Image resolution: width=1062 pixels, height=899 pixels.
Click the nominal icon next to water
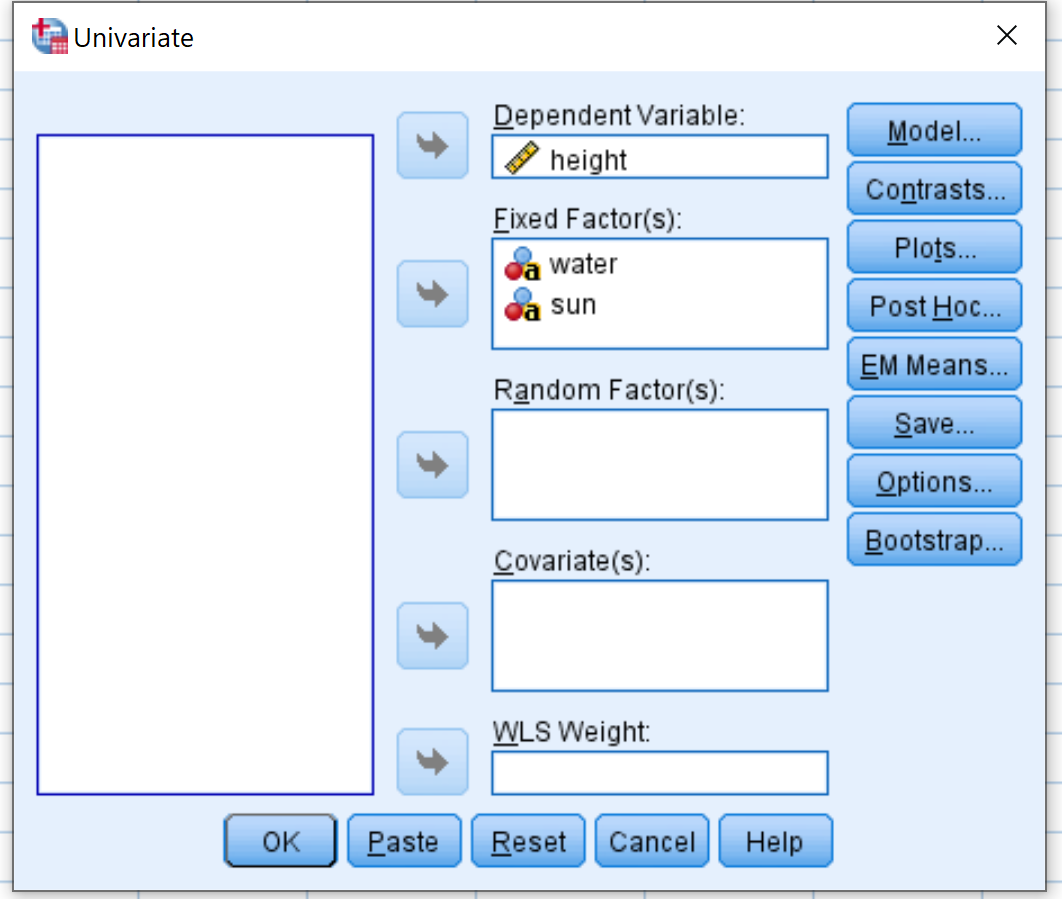(x=522, y=264)
